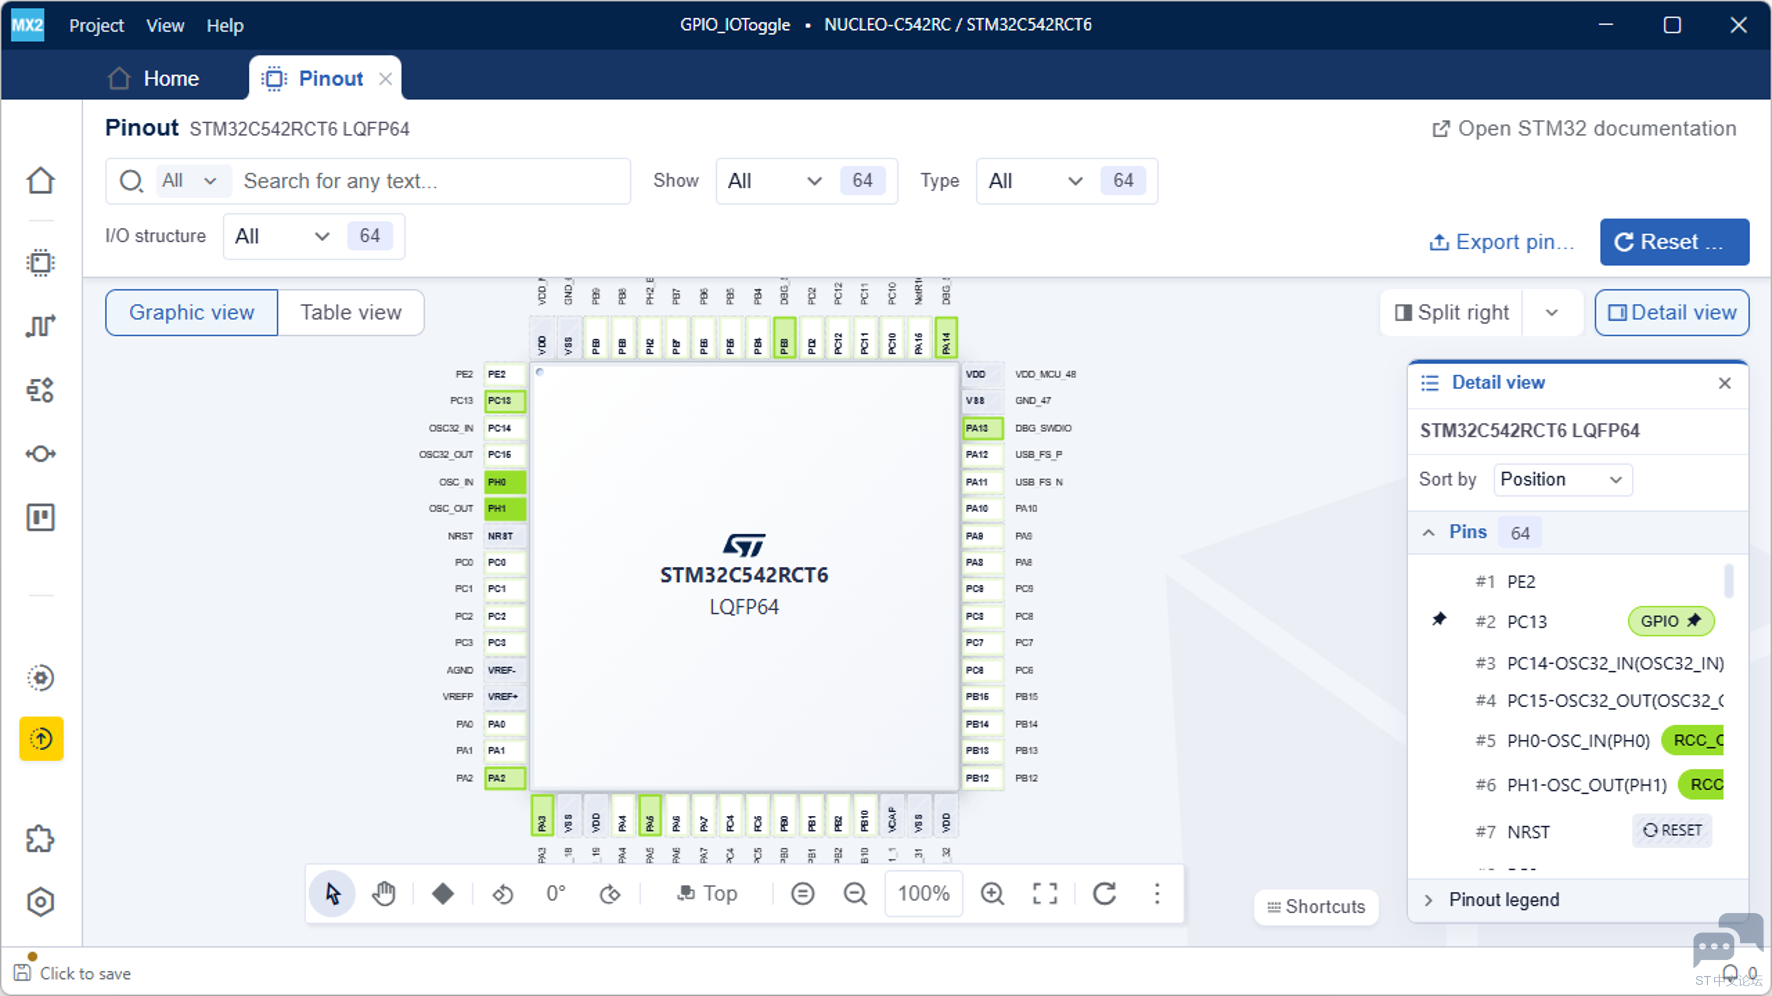Open the kanban board sidebar icon

tap(41, 518)
